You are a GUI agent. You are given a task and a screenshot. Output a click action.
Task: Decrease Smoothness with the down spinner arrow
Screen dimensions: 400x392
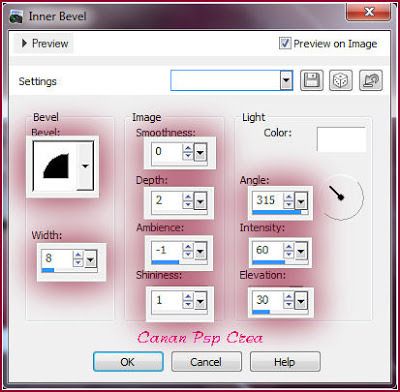[x=188, y=156]
